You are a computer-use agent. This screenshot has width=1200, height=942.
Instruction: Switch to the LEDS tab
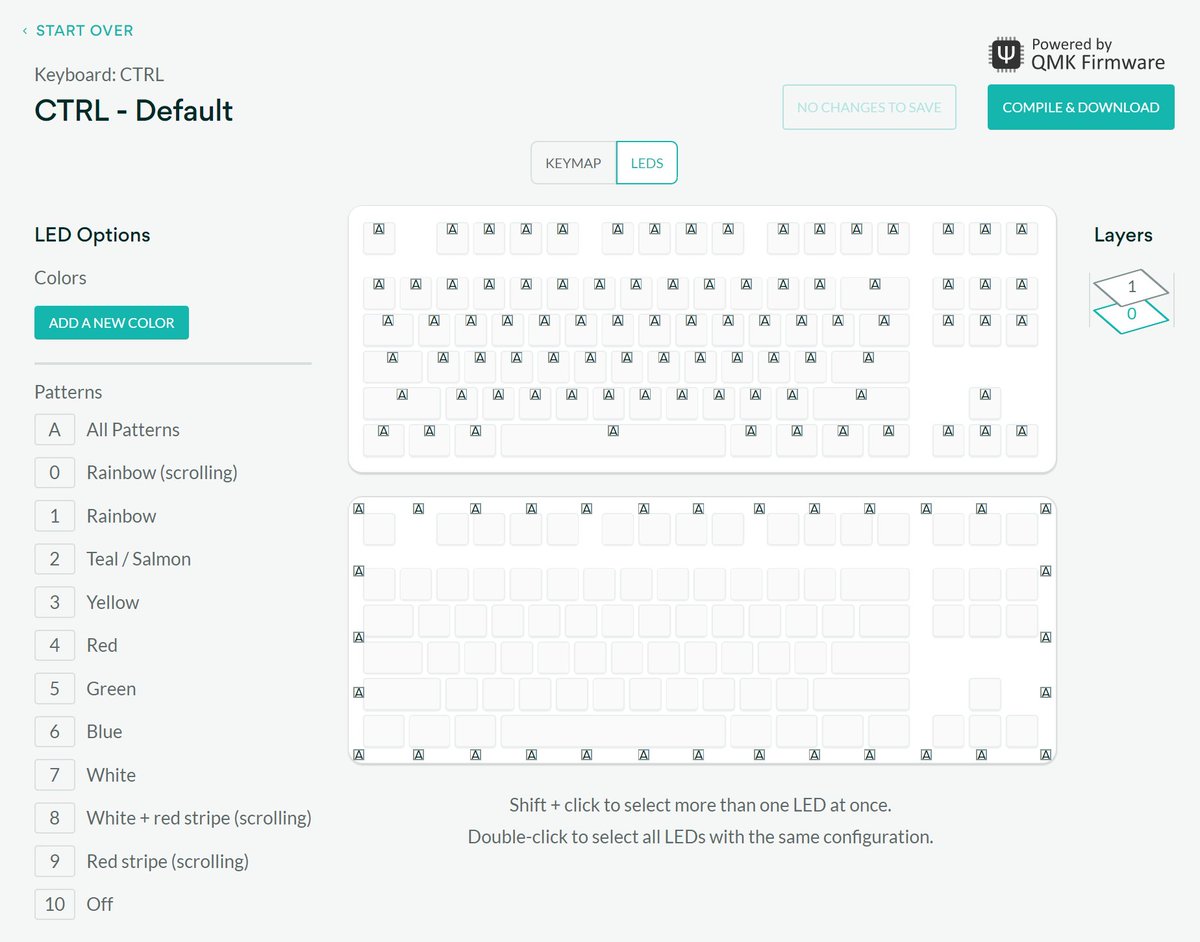[x=647, y=163]
